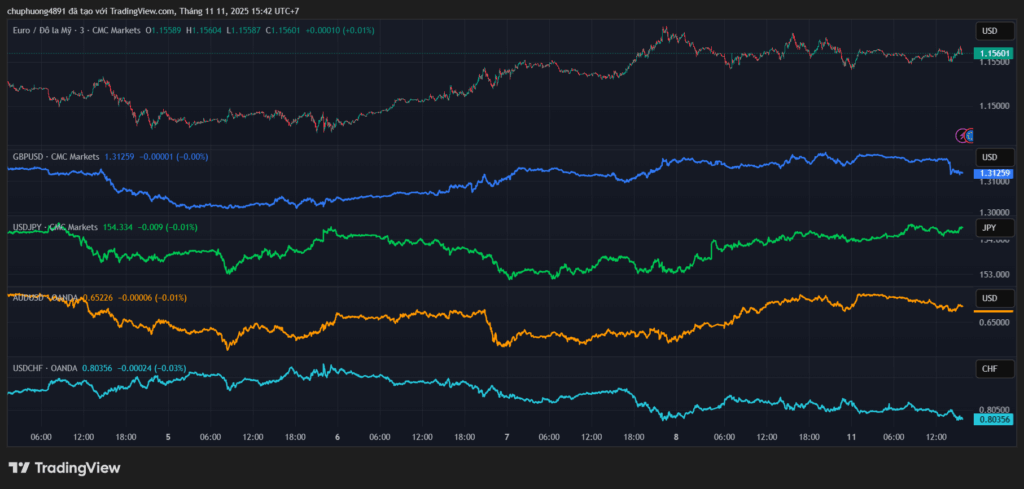Click the 1.15000 level on price axis
Screen dimensions: 1024x489
point(994,106)
